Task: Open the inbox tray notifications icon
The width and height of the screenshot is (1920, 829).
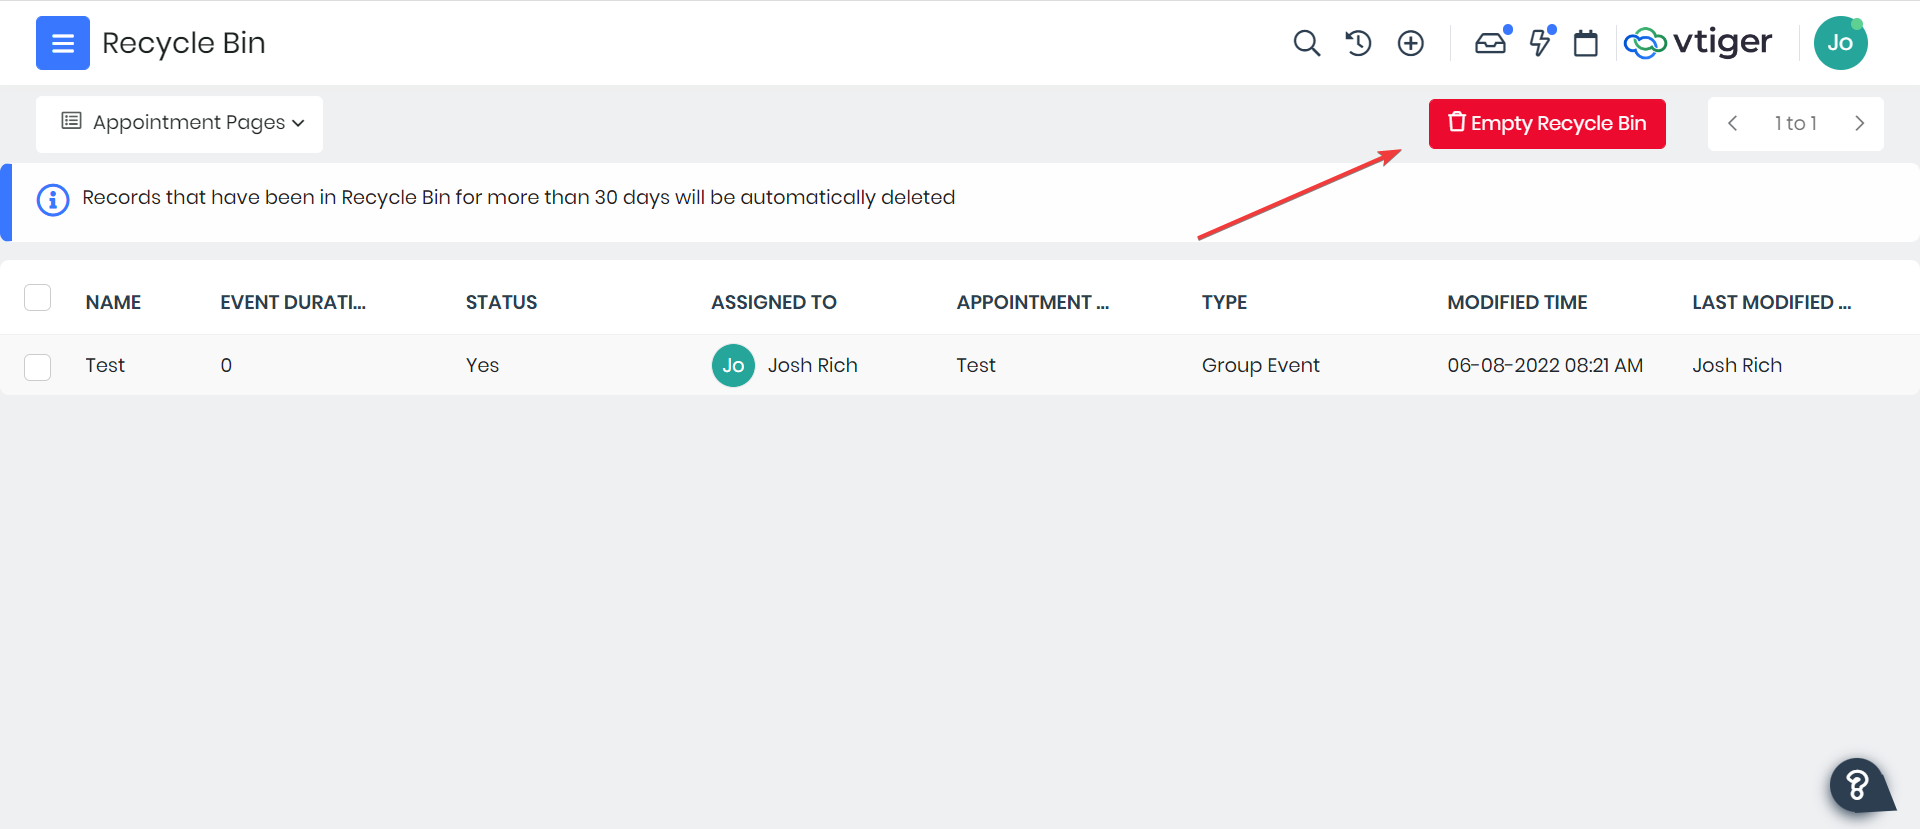Action: (x=1490, y=43)
